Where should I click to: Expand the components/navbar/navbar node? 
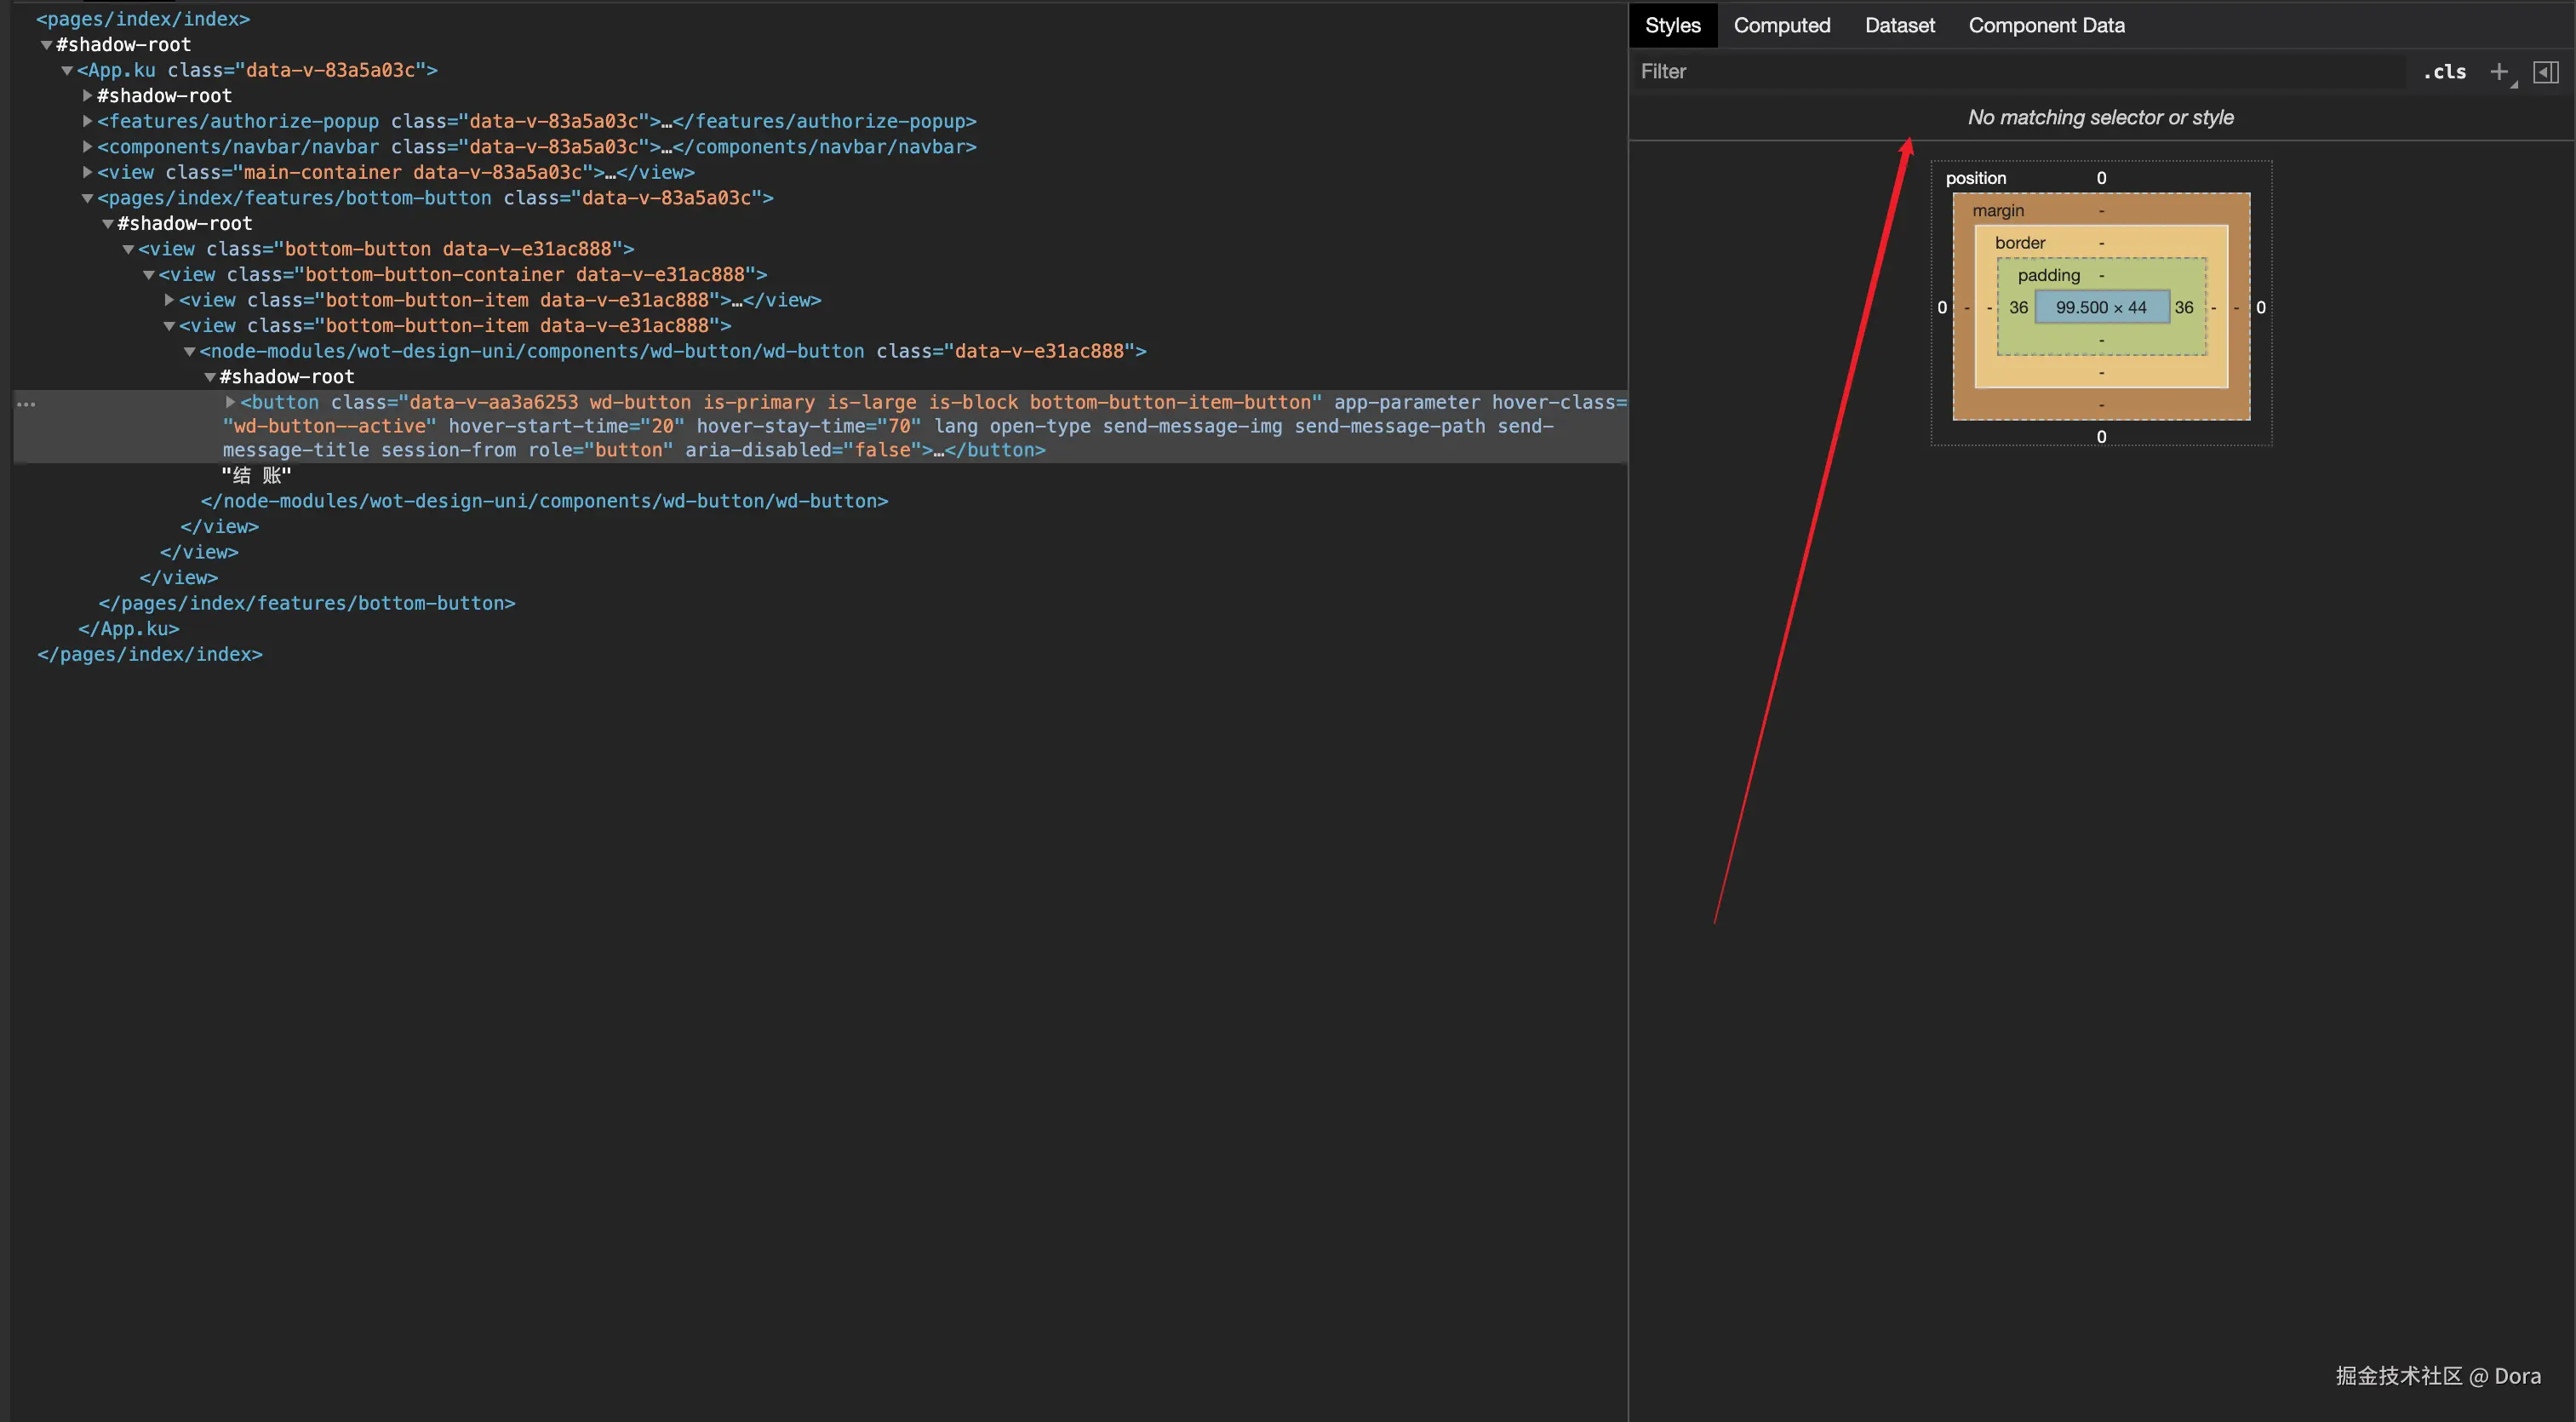88,147
